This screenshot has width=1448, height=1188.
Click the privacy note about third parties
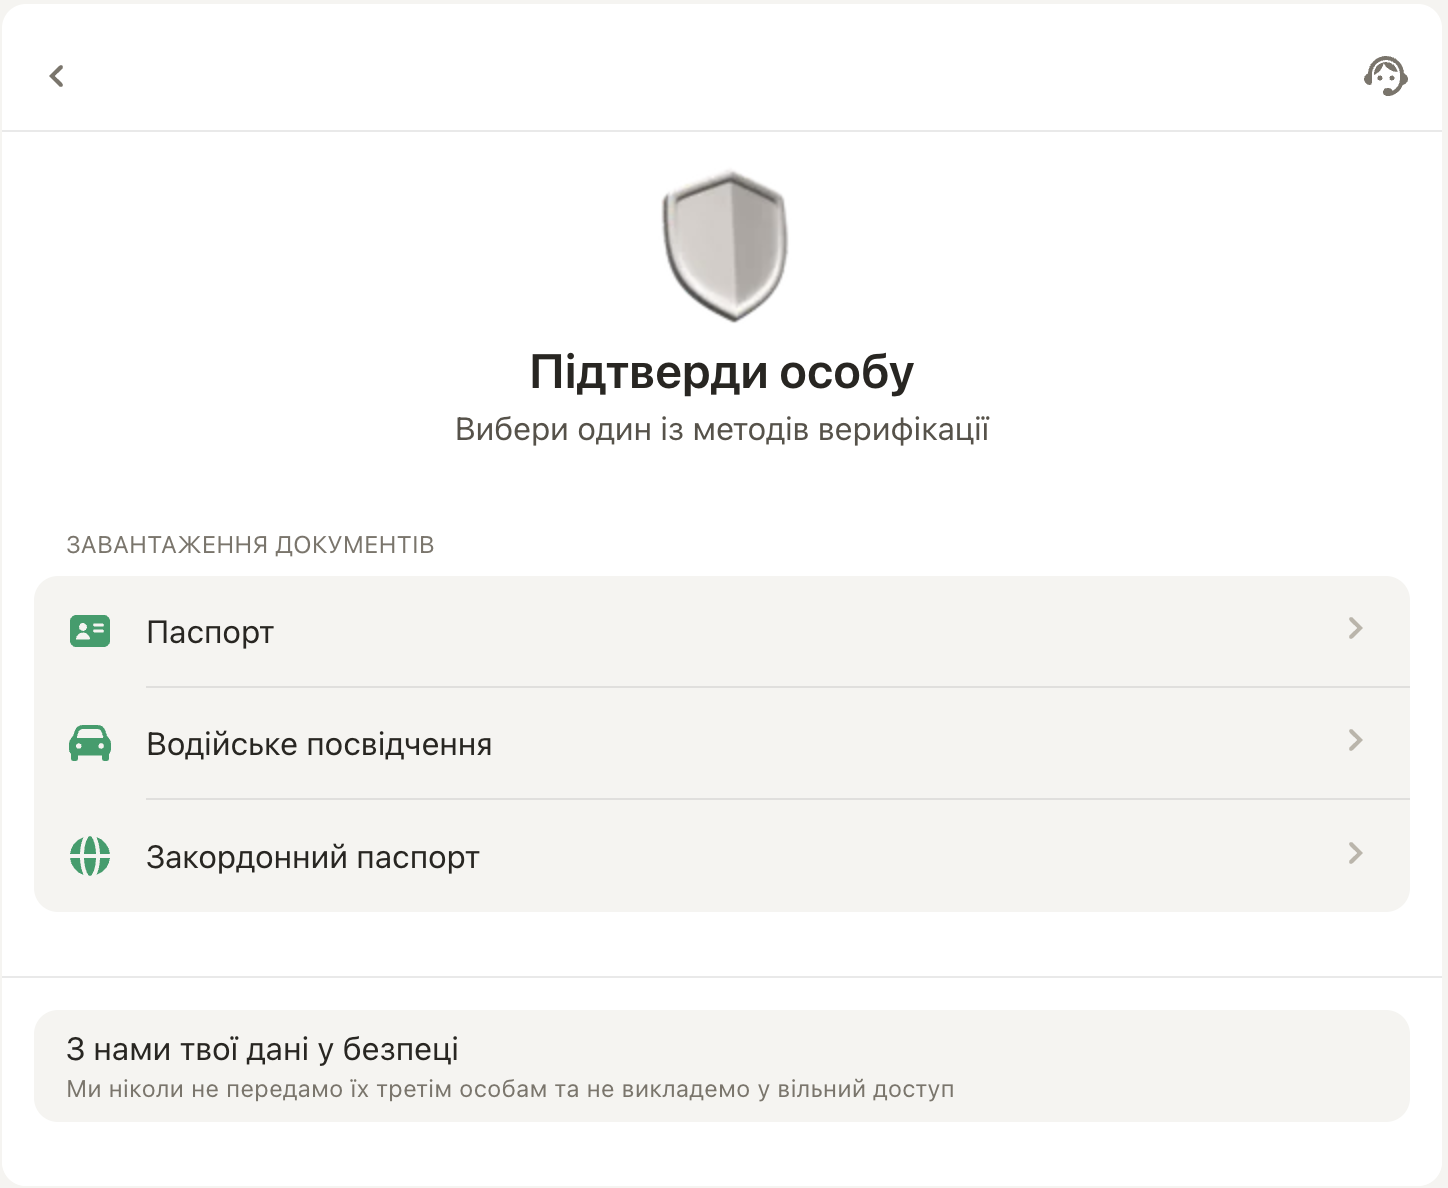tap(511, 1089)
